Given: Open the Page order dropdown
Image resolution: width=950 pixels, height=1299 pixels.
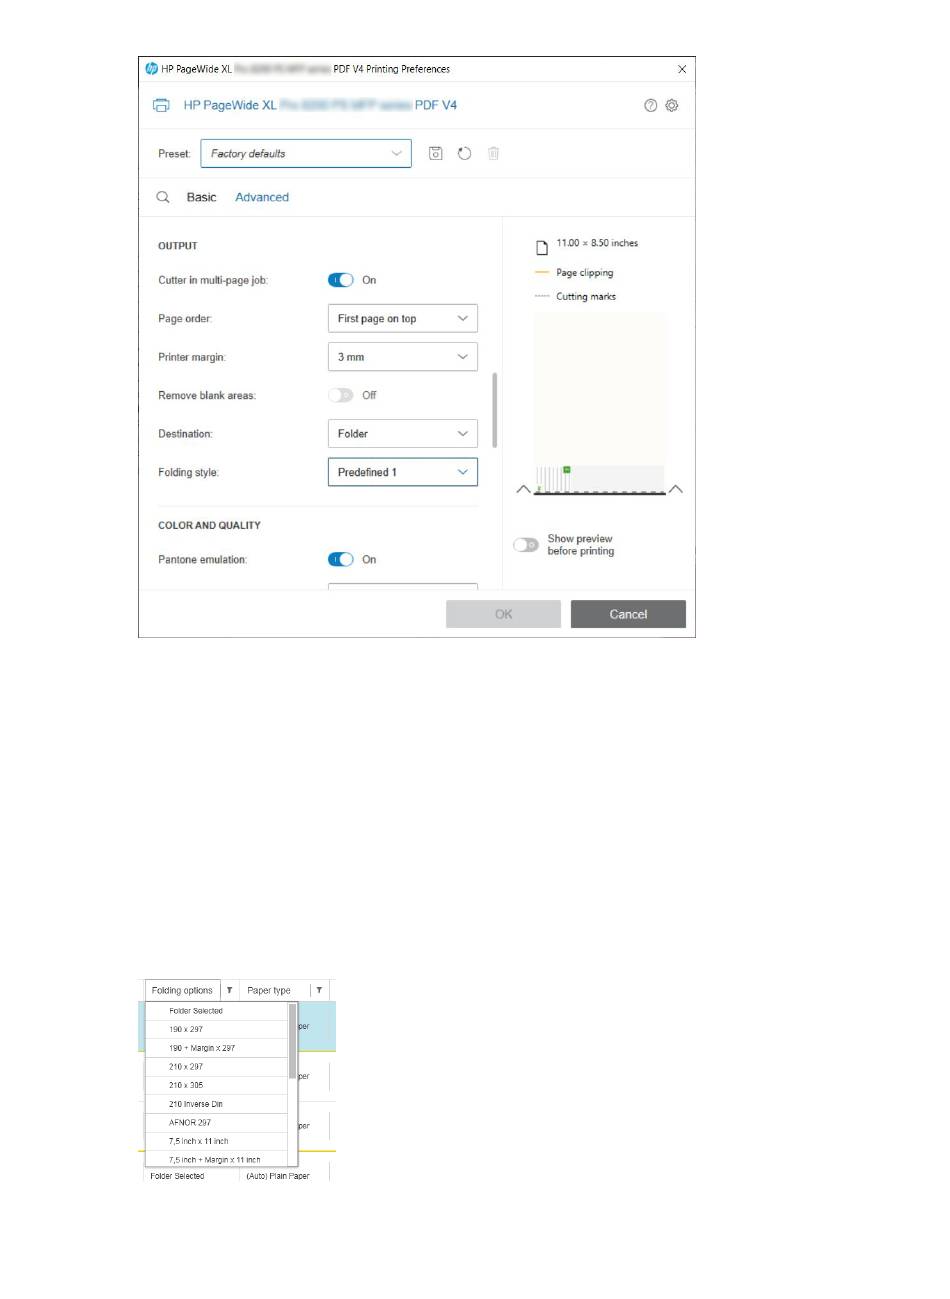Looking at the screenshot, I should click(403, 318).
